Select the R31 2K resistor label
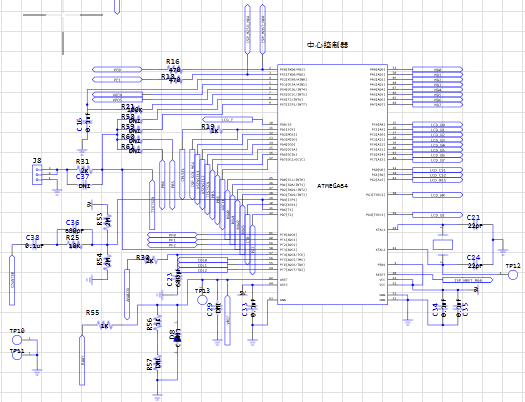Viewport: 525px width, 402px height. coord(84,166)
